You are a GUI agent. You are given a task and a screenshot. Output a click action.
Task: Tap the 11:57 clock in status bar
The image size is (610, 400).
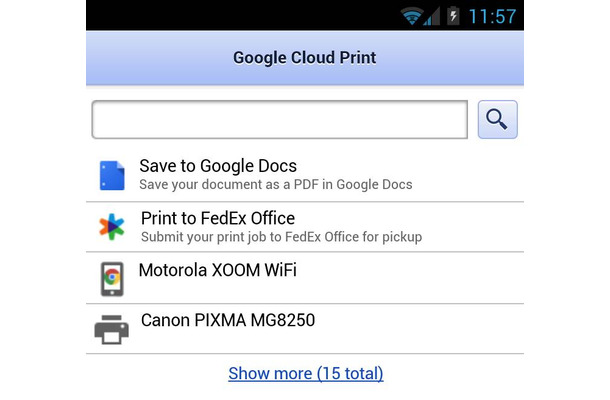493,17
